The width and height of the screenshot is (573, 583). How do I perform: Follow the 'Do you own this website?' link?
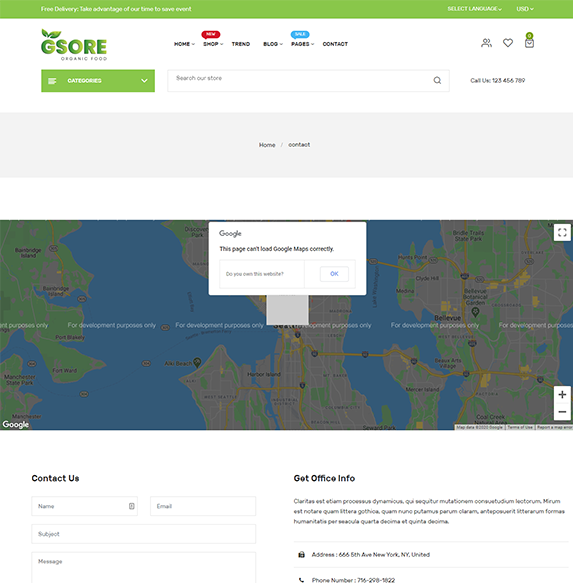tap(255, 274)
